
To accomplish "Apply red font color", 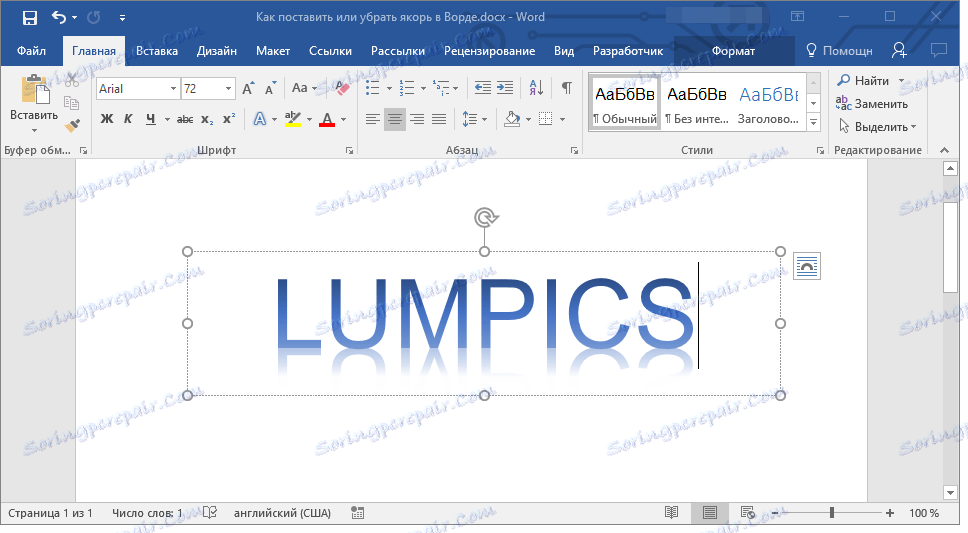I will click(327, 119).
